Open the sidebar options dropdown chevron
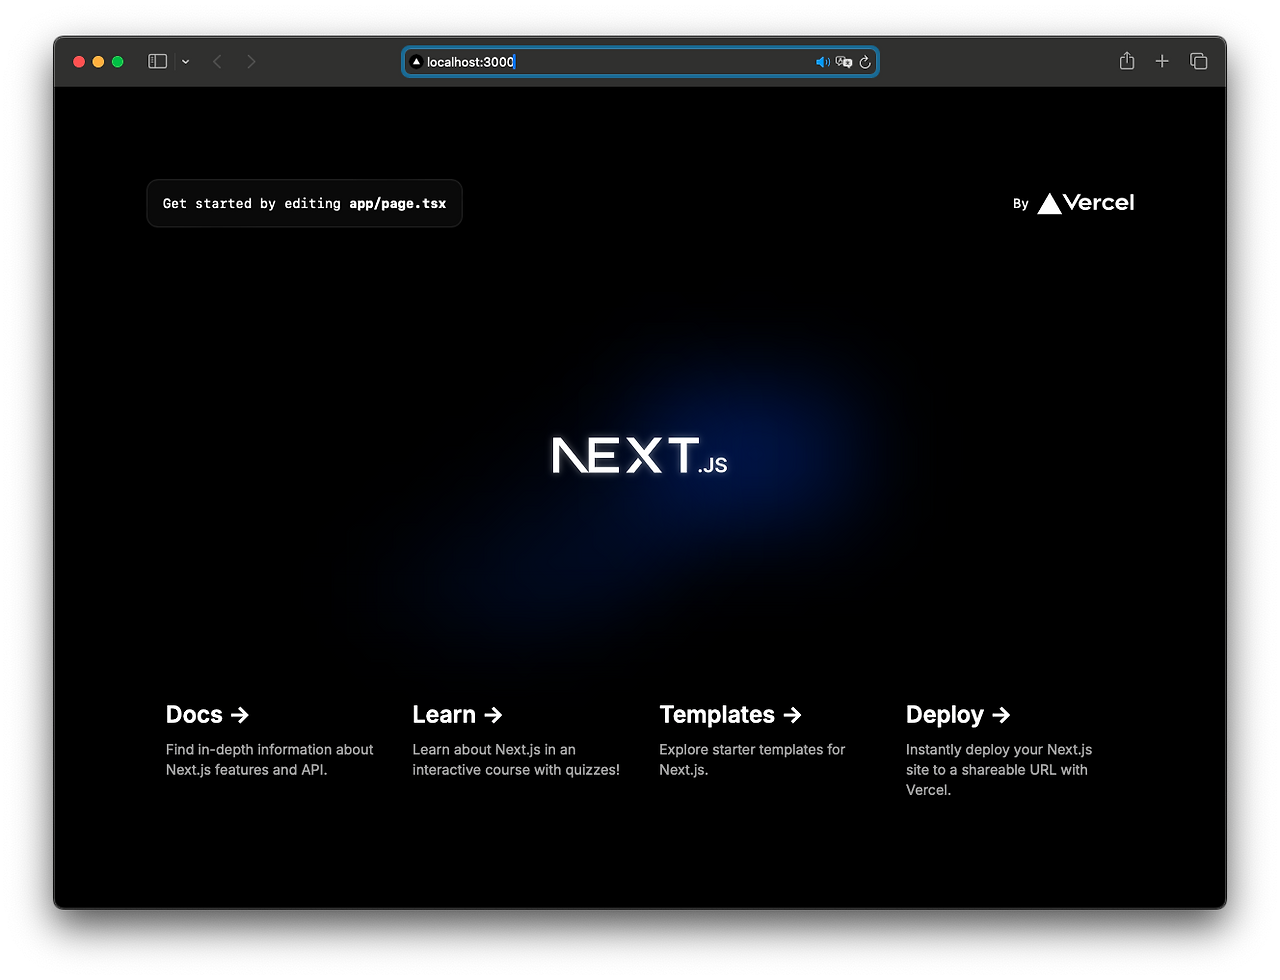 point(186,62)
